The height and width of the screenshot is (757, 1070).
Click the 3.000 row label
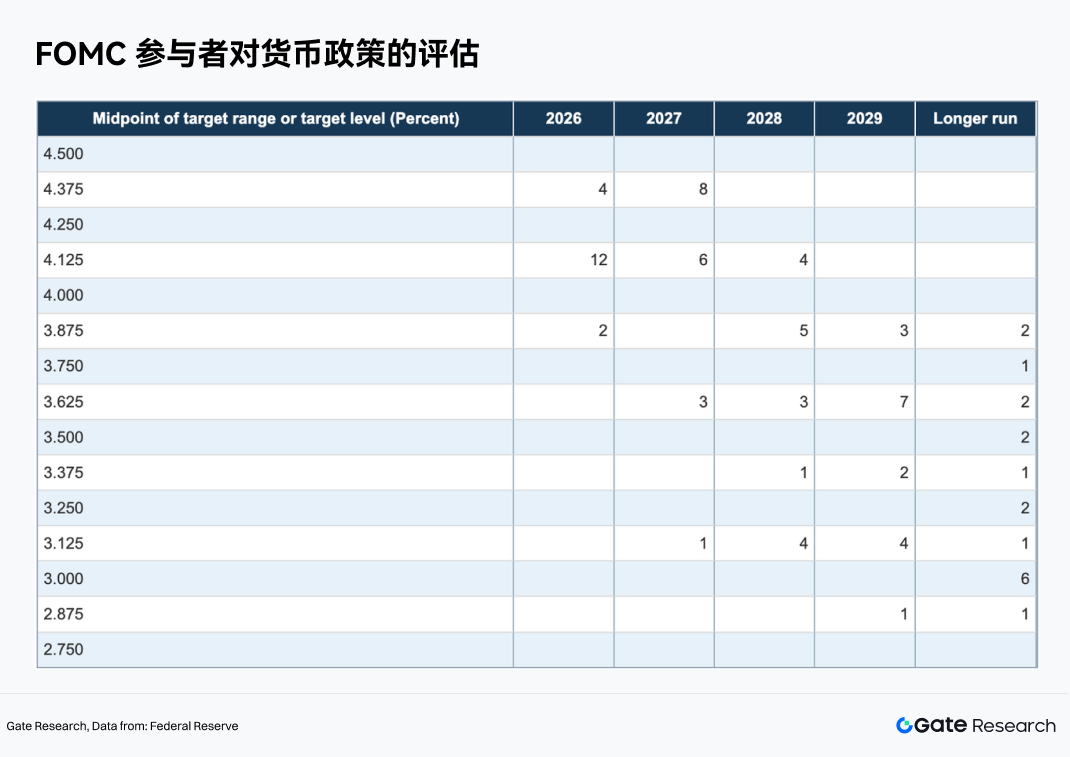click(x=63, y=579)
